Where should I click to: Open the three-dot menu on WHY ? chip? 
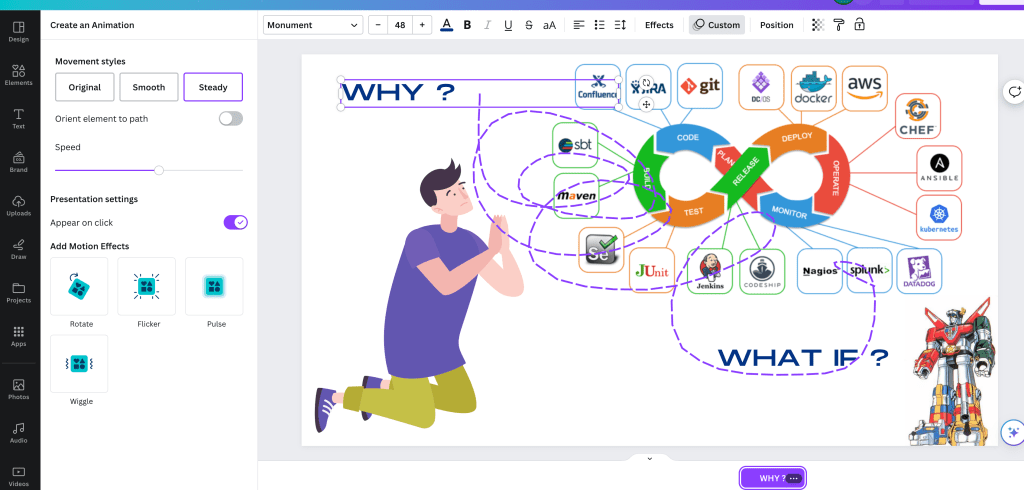(793, 478)
